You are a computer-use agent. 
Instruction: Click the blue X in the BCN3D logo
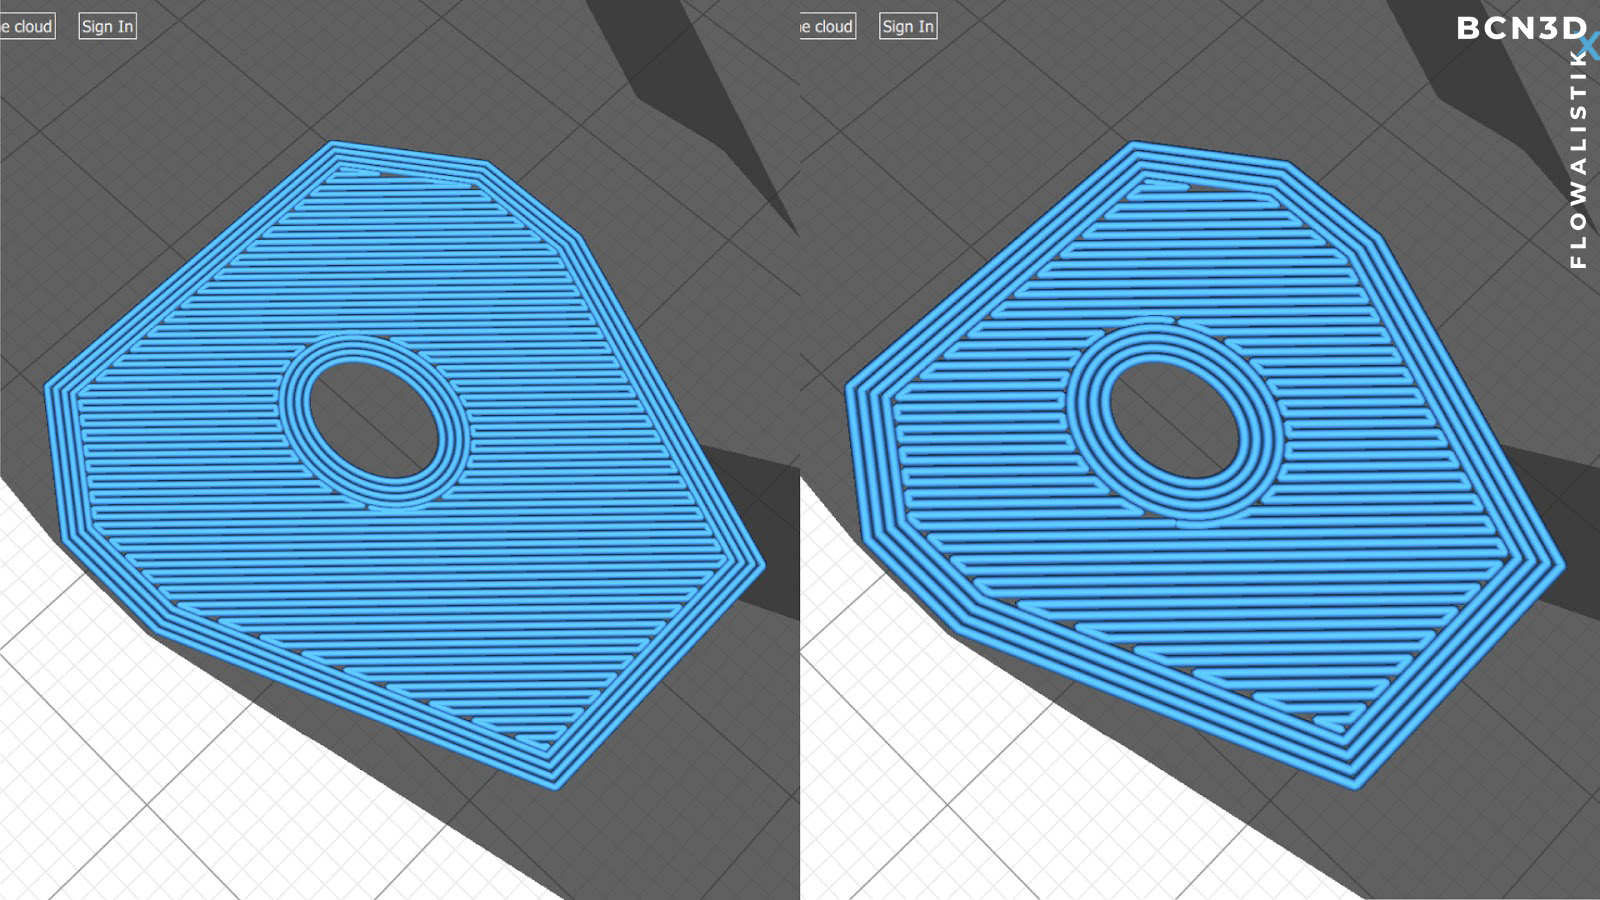[1589, 44]
